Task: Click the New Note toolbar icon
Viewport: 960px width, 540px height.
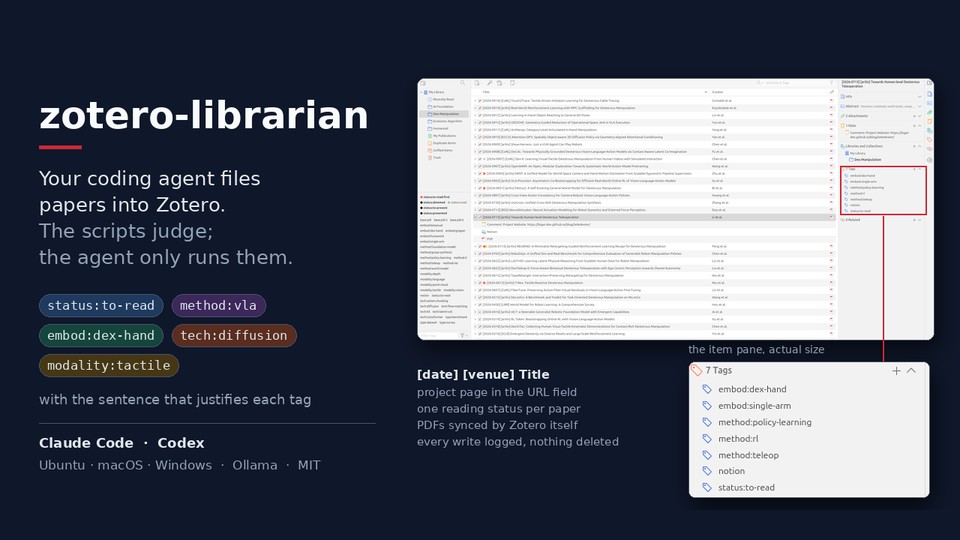Action: pyautogui.click(x=512, y=83)
